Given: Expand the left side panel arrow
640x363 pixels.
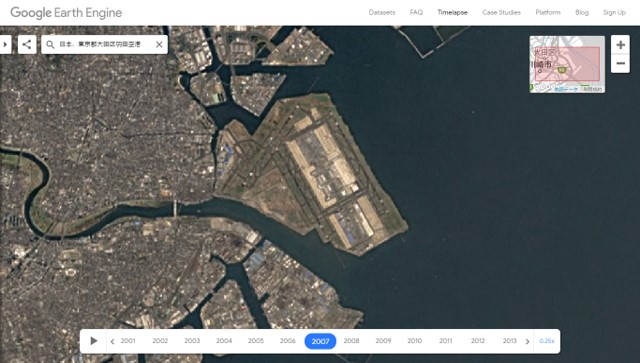Looking at the screenshot, I should 5,44.
